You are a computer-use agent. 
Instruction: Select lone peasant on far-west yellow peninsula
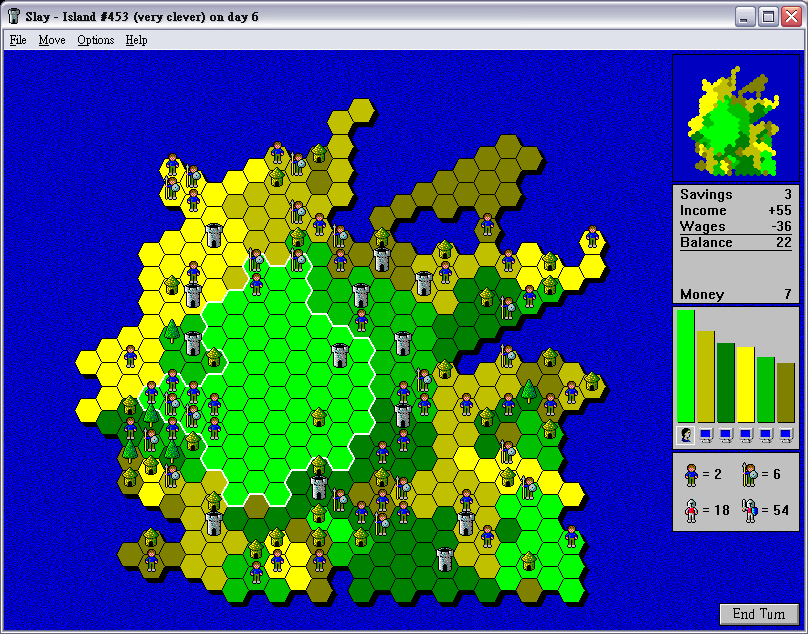[130, 356]
